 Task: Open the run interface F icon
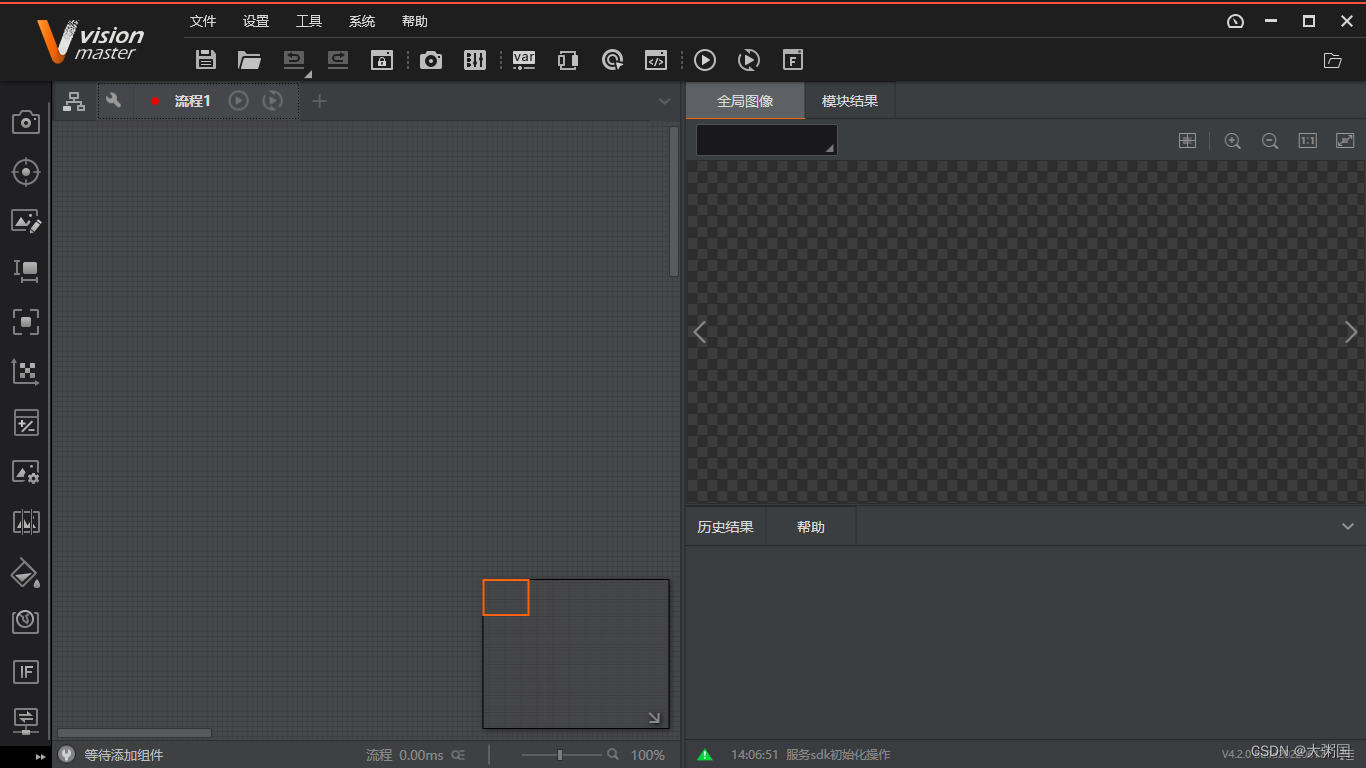792,60
